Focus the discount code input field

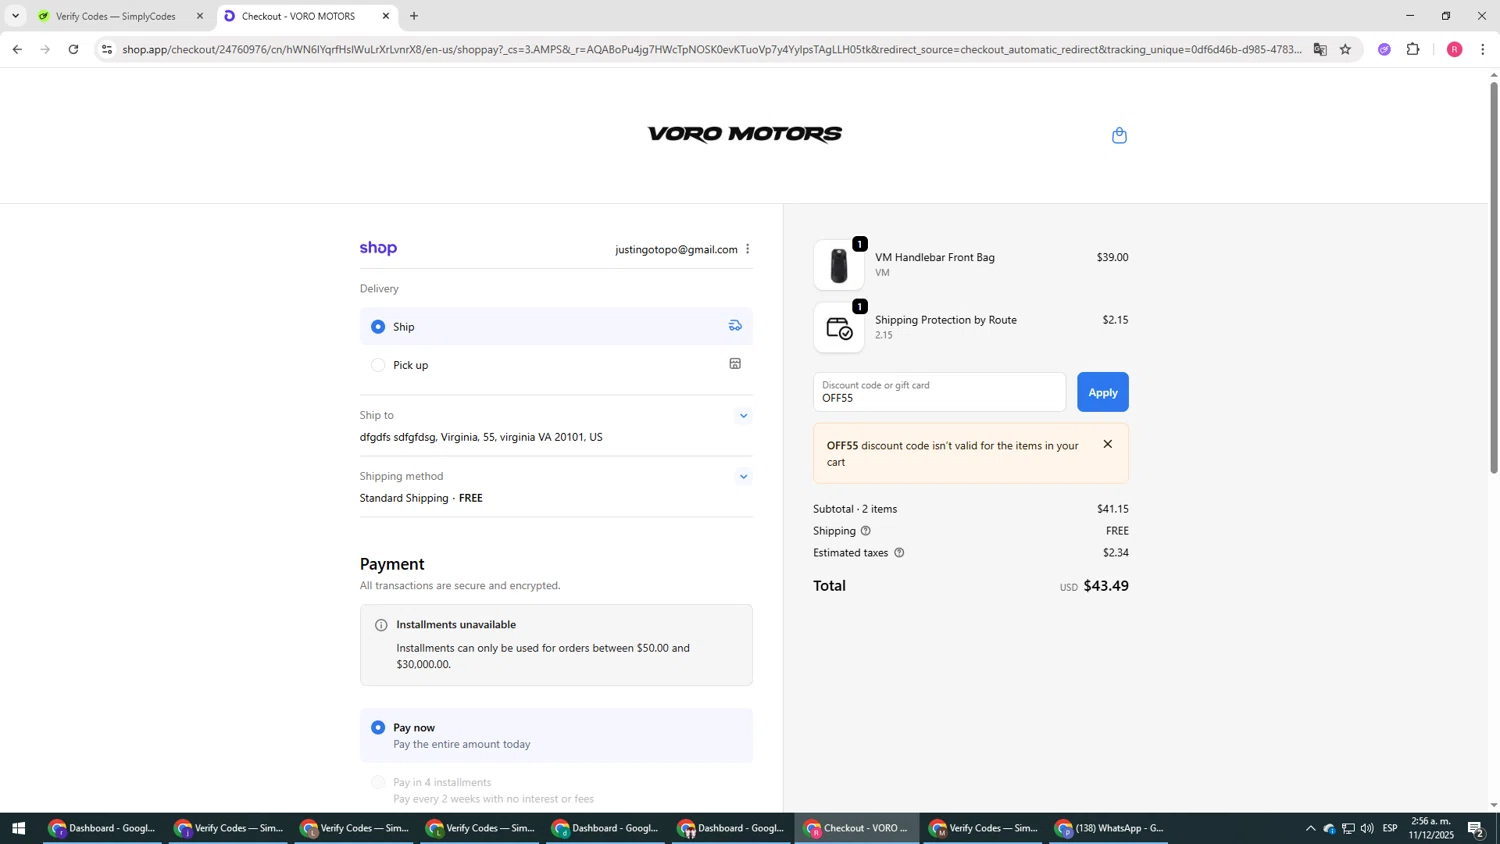click(940, 392)
